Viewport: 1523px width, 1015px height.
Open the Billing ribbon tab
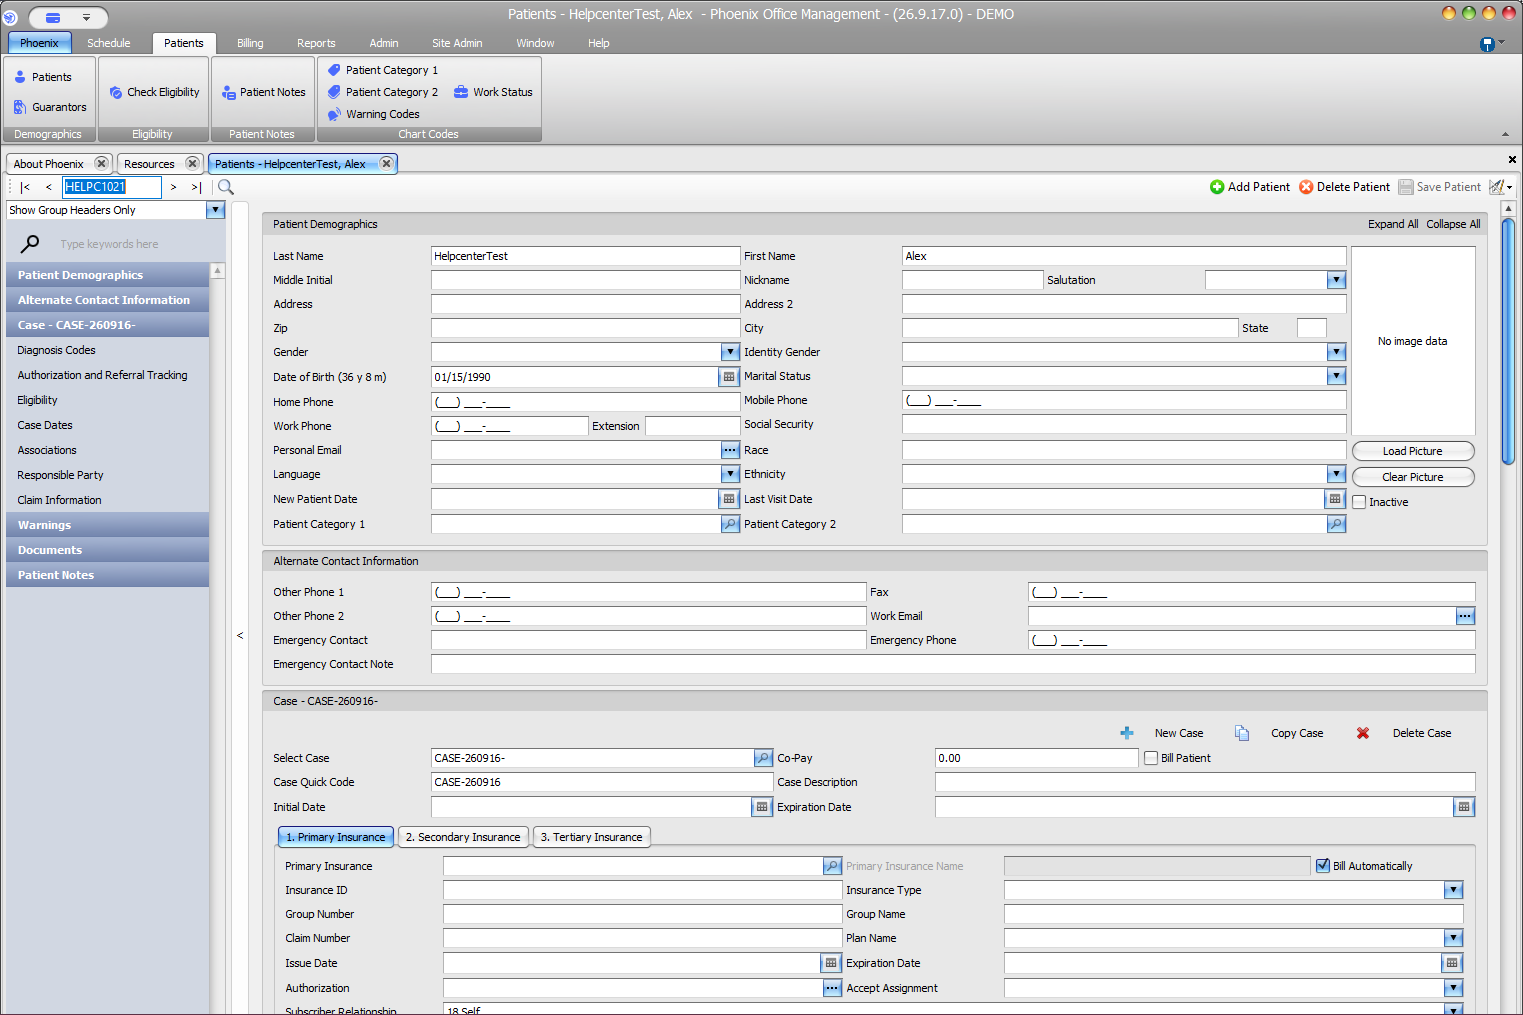250,43
